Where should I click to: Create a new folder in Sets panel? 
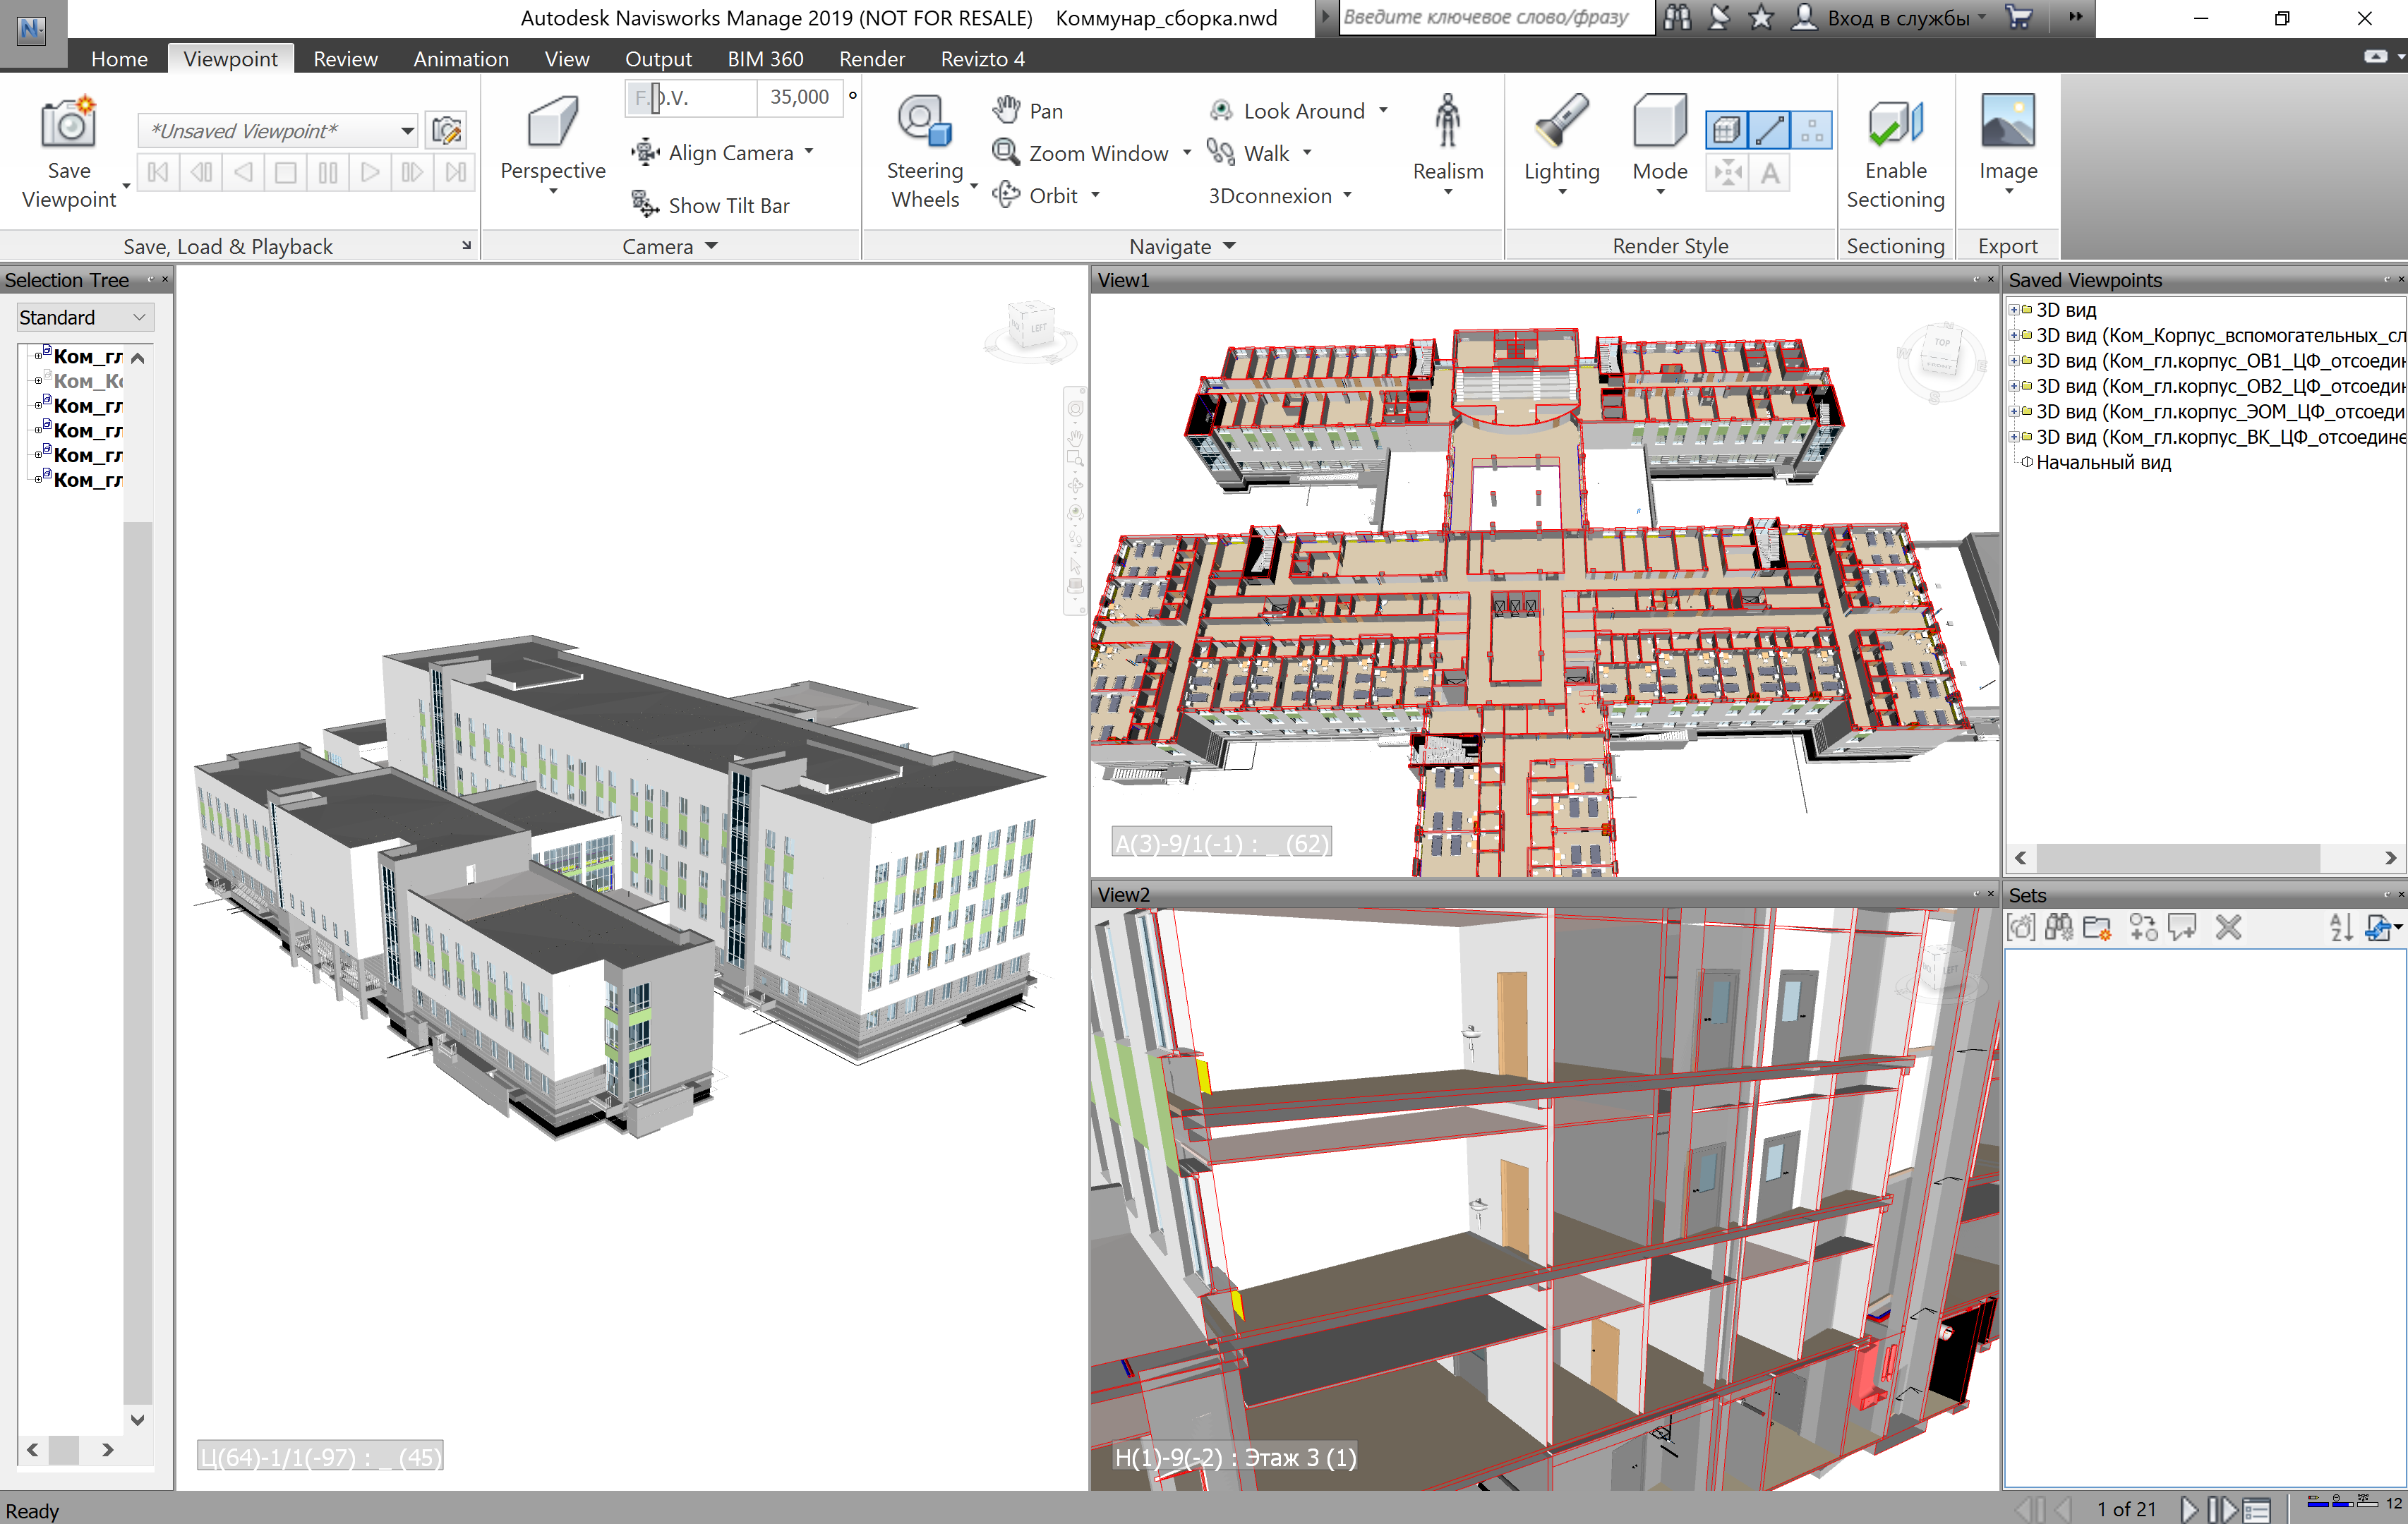[x=2097, y=928]
